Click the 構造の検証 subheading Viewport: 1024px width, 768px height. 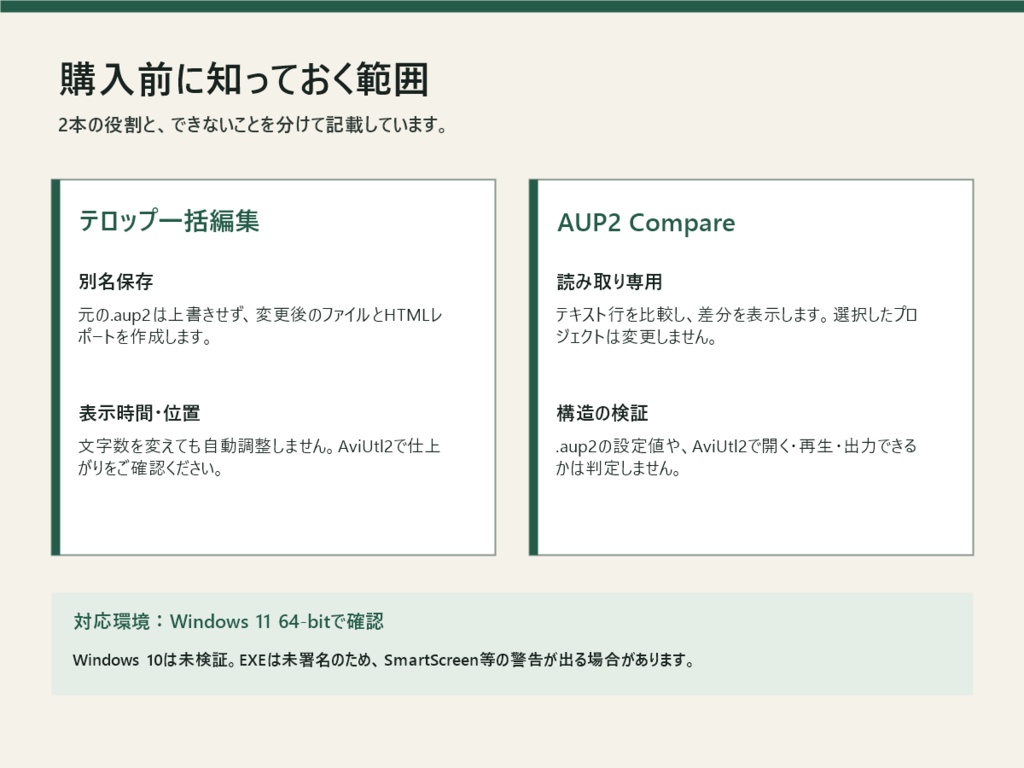[602, 413]
